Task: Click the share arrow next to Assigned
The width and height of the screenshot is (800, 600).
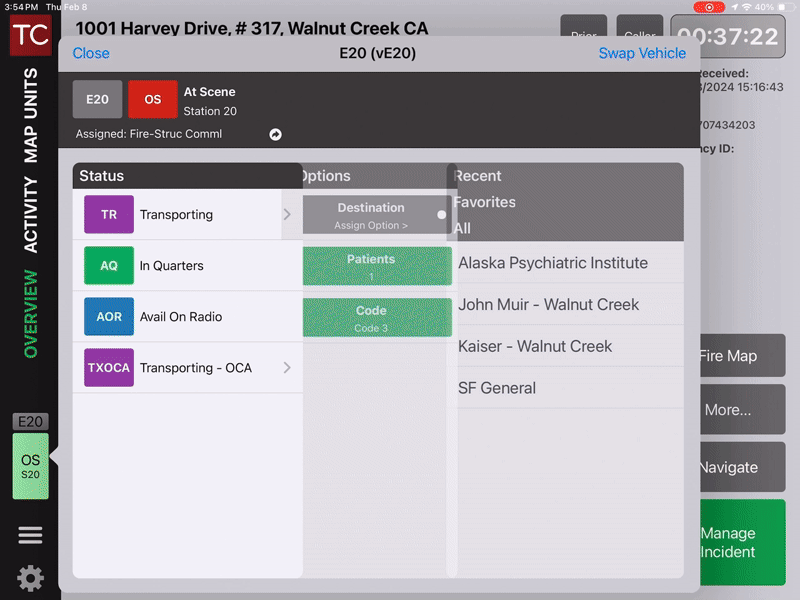Action: 276,134
